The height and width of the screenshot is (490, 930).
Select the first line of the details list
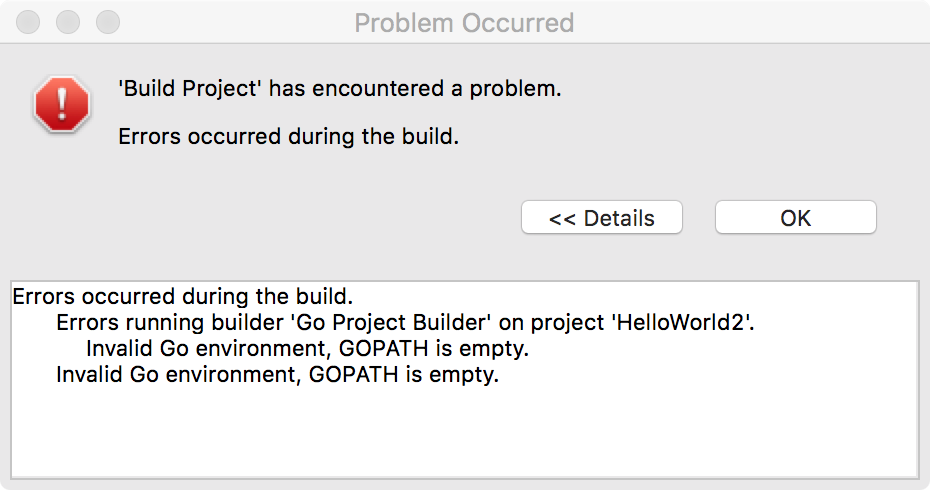pos(183,296)
